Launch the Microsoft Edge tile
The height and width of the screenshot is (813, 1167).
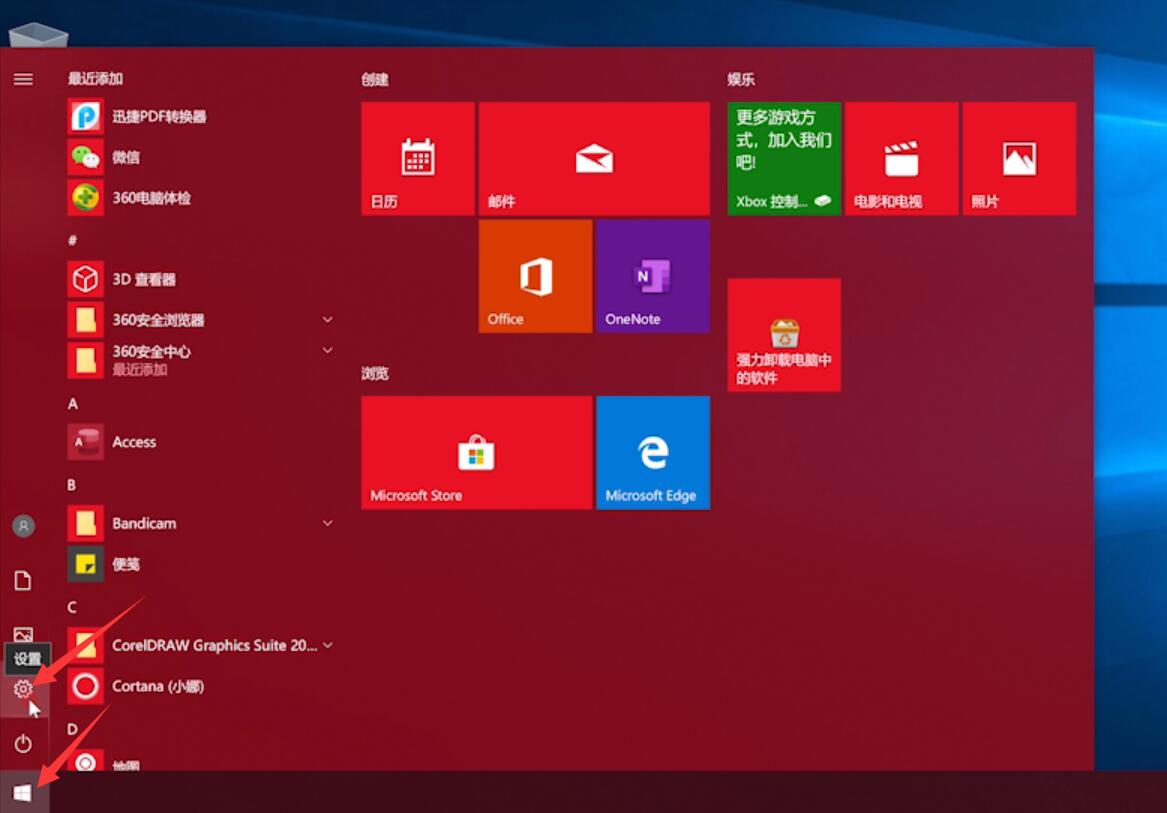click(653, 453)
